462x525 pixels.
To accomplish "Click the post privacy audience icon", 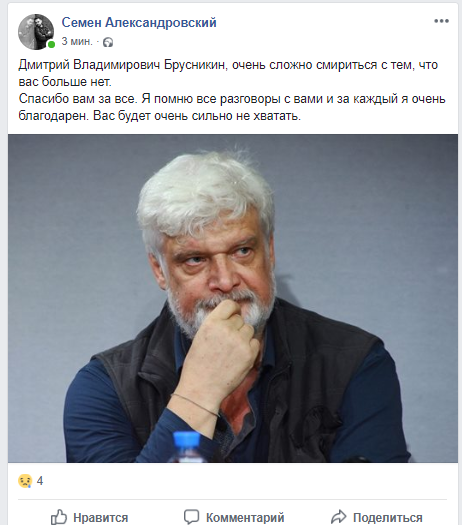I will pyautogui.click(x=108, y=43).
